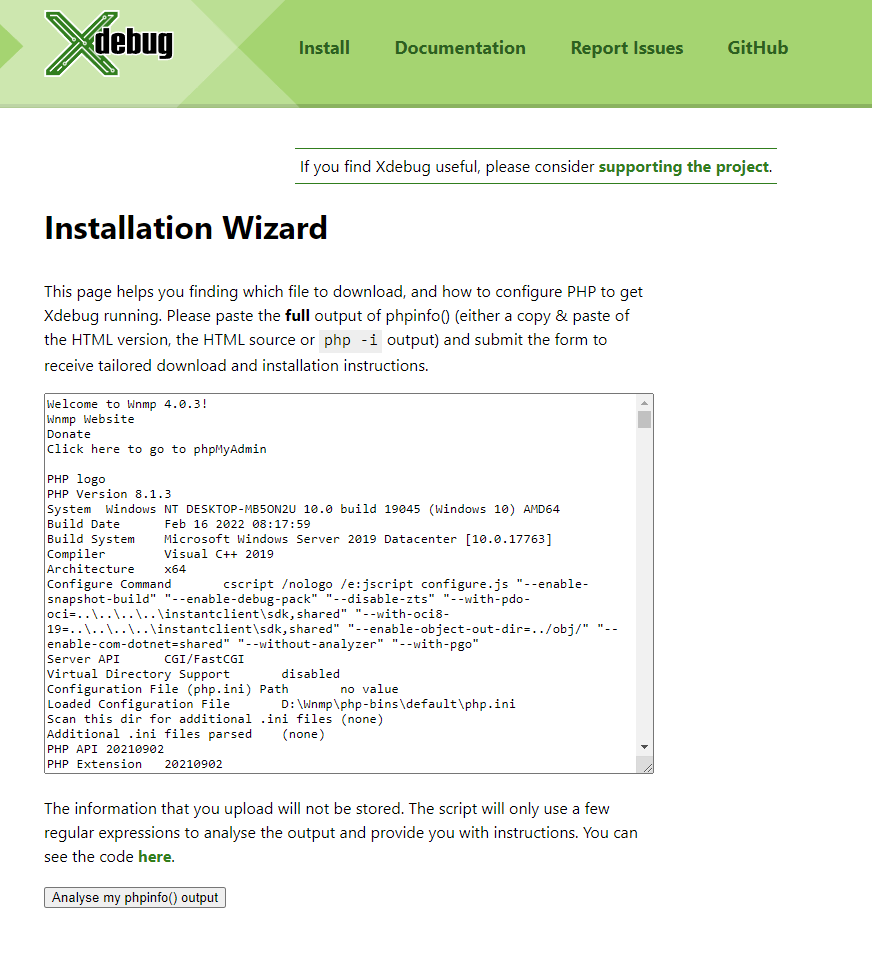Click the 'Server API CGI/FastCGI' line
The image size is (872, 957).
tap(145, 659)
